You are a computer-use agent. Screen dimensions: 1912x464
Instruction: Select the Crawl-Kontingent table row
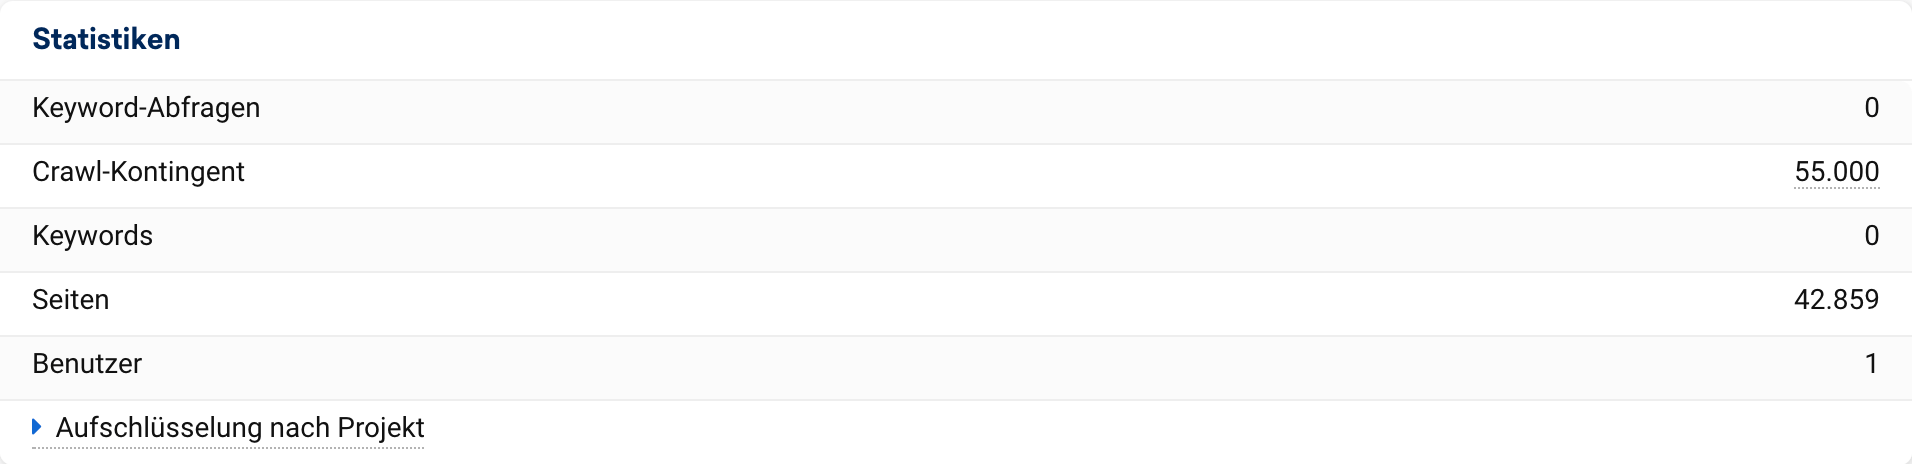coord(956,176)
